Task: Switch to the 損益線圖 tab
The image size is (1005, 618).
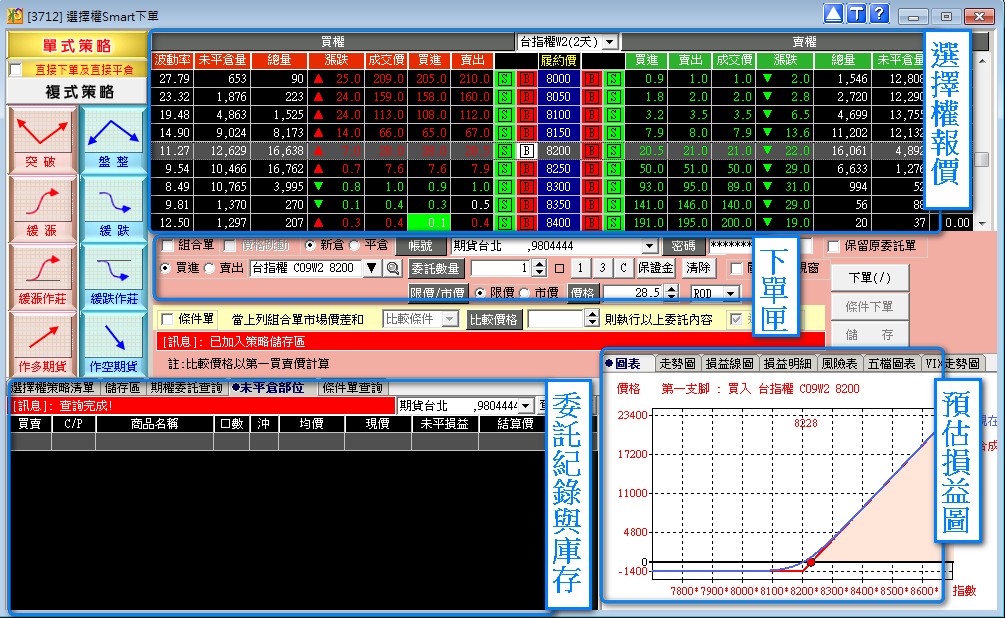Action: pyautogui.click(x=729, y=363)
